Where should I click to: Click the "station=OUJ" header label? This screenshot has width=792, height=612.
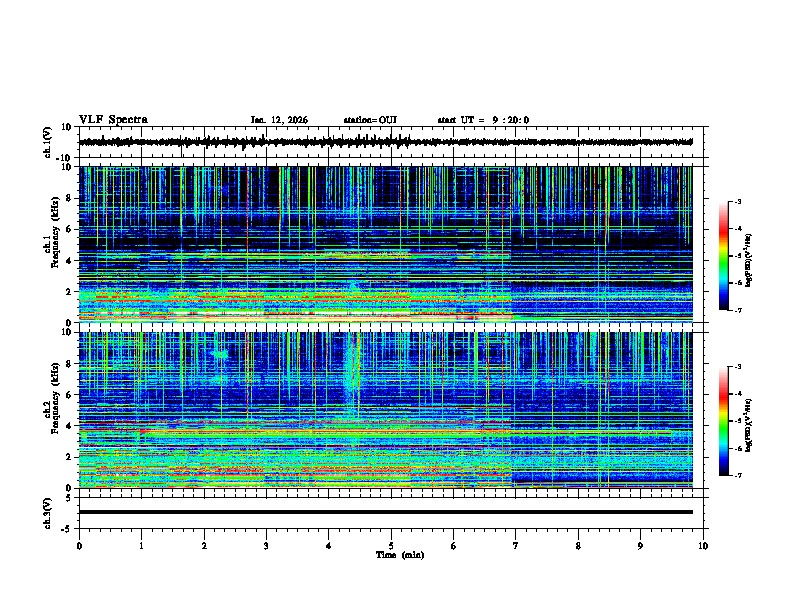(x=370, y=120)
